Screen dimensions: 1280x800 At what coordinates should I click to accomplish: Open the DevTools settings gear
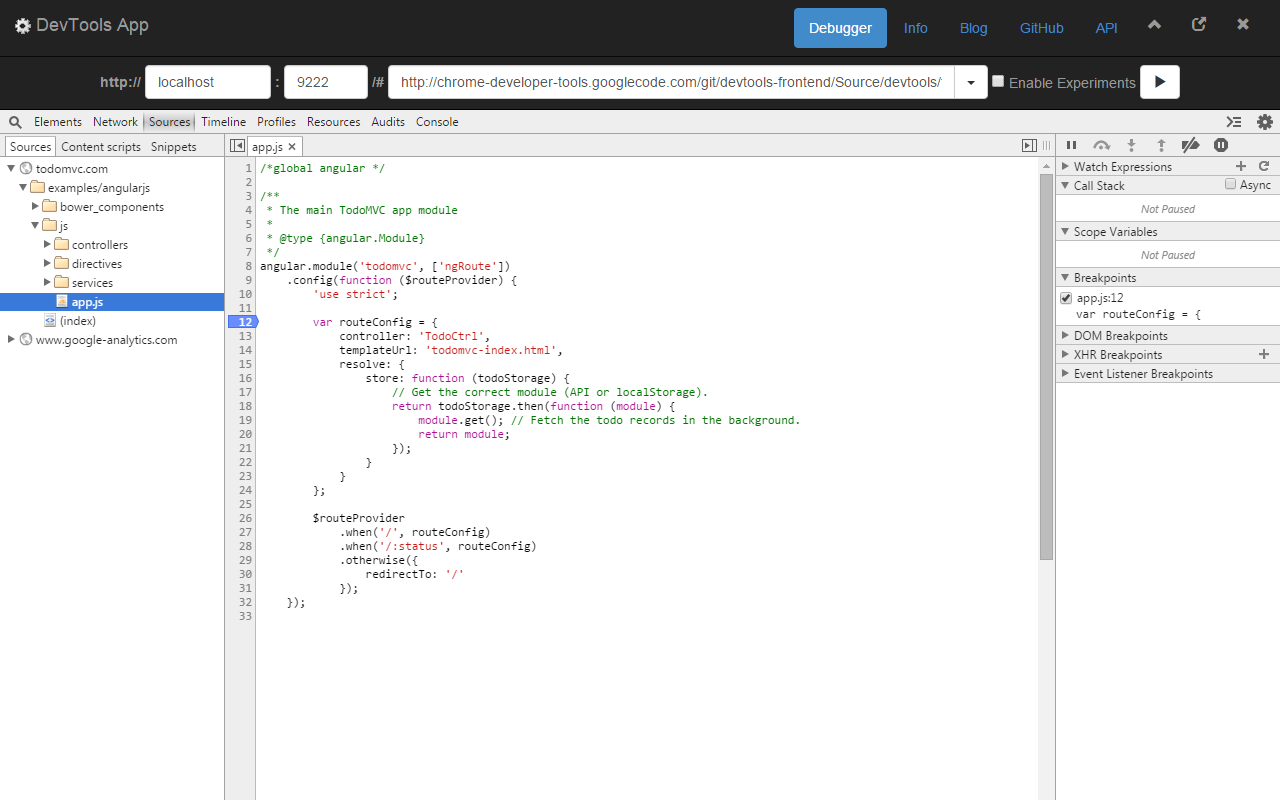tap(1264, 122)
